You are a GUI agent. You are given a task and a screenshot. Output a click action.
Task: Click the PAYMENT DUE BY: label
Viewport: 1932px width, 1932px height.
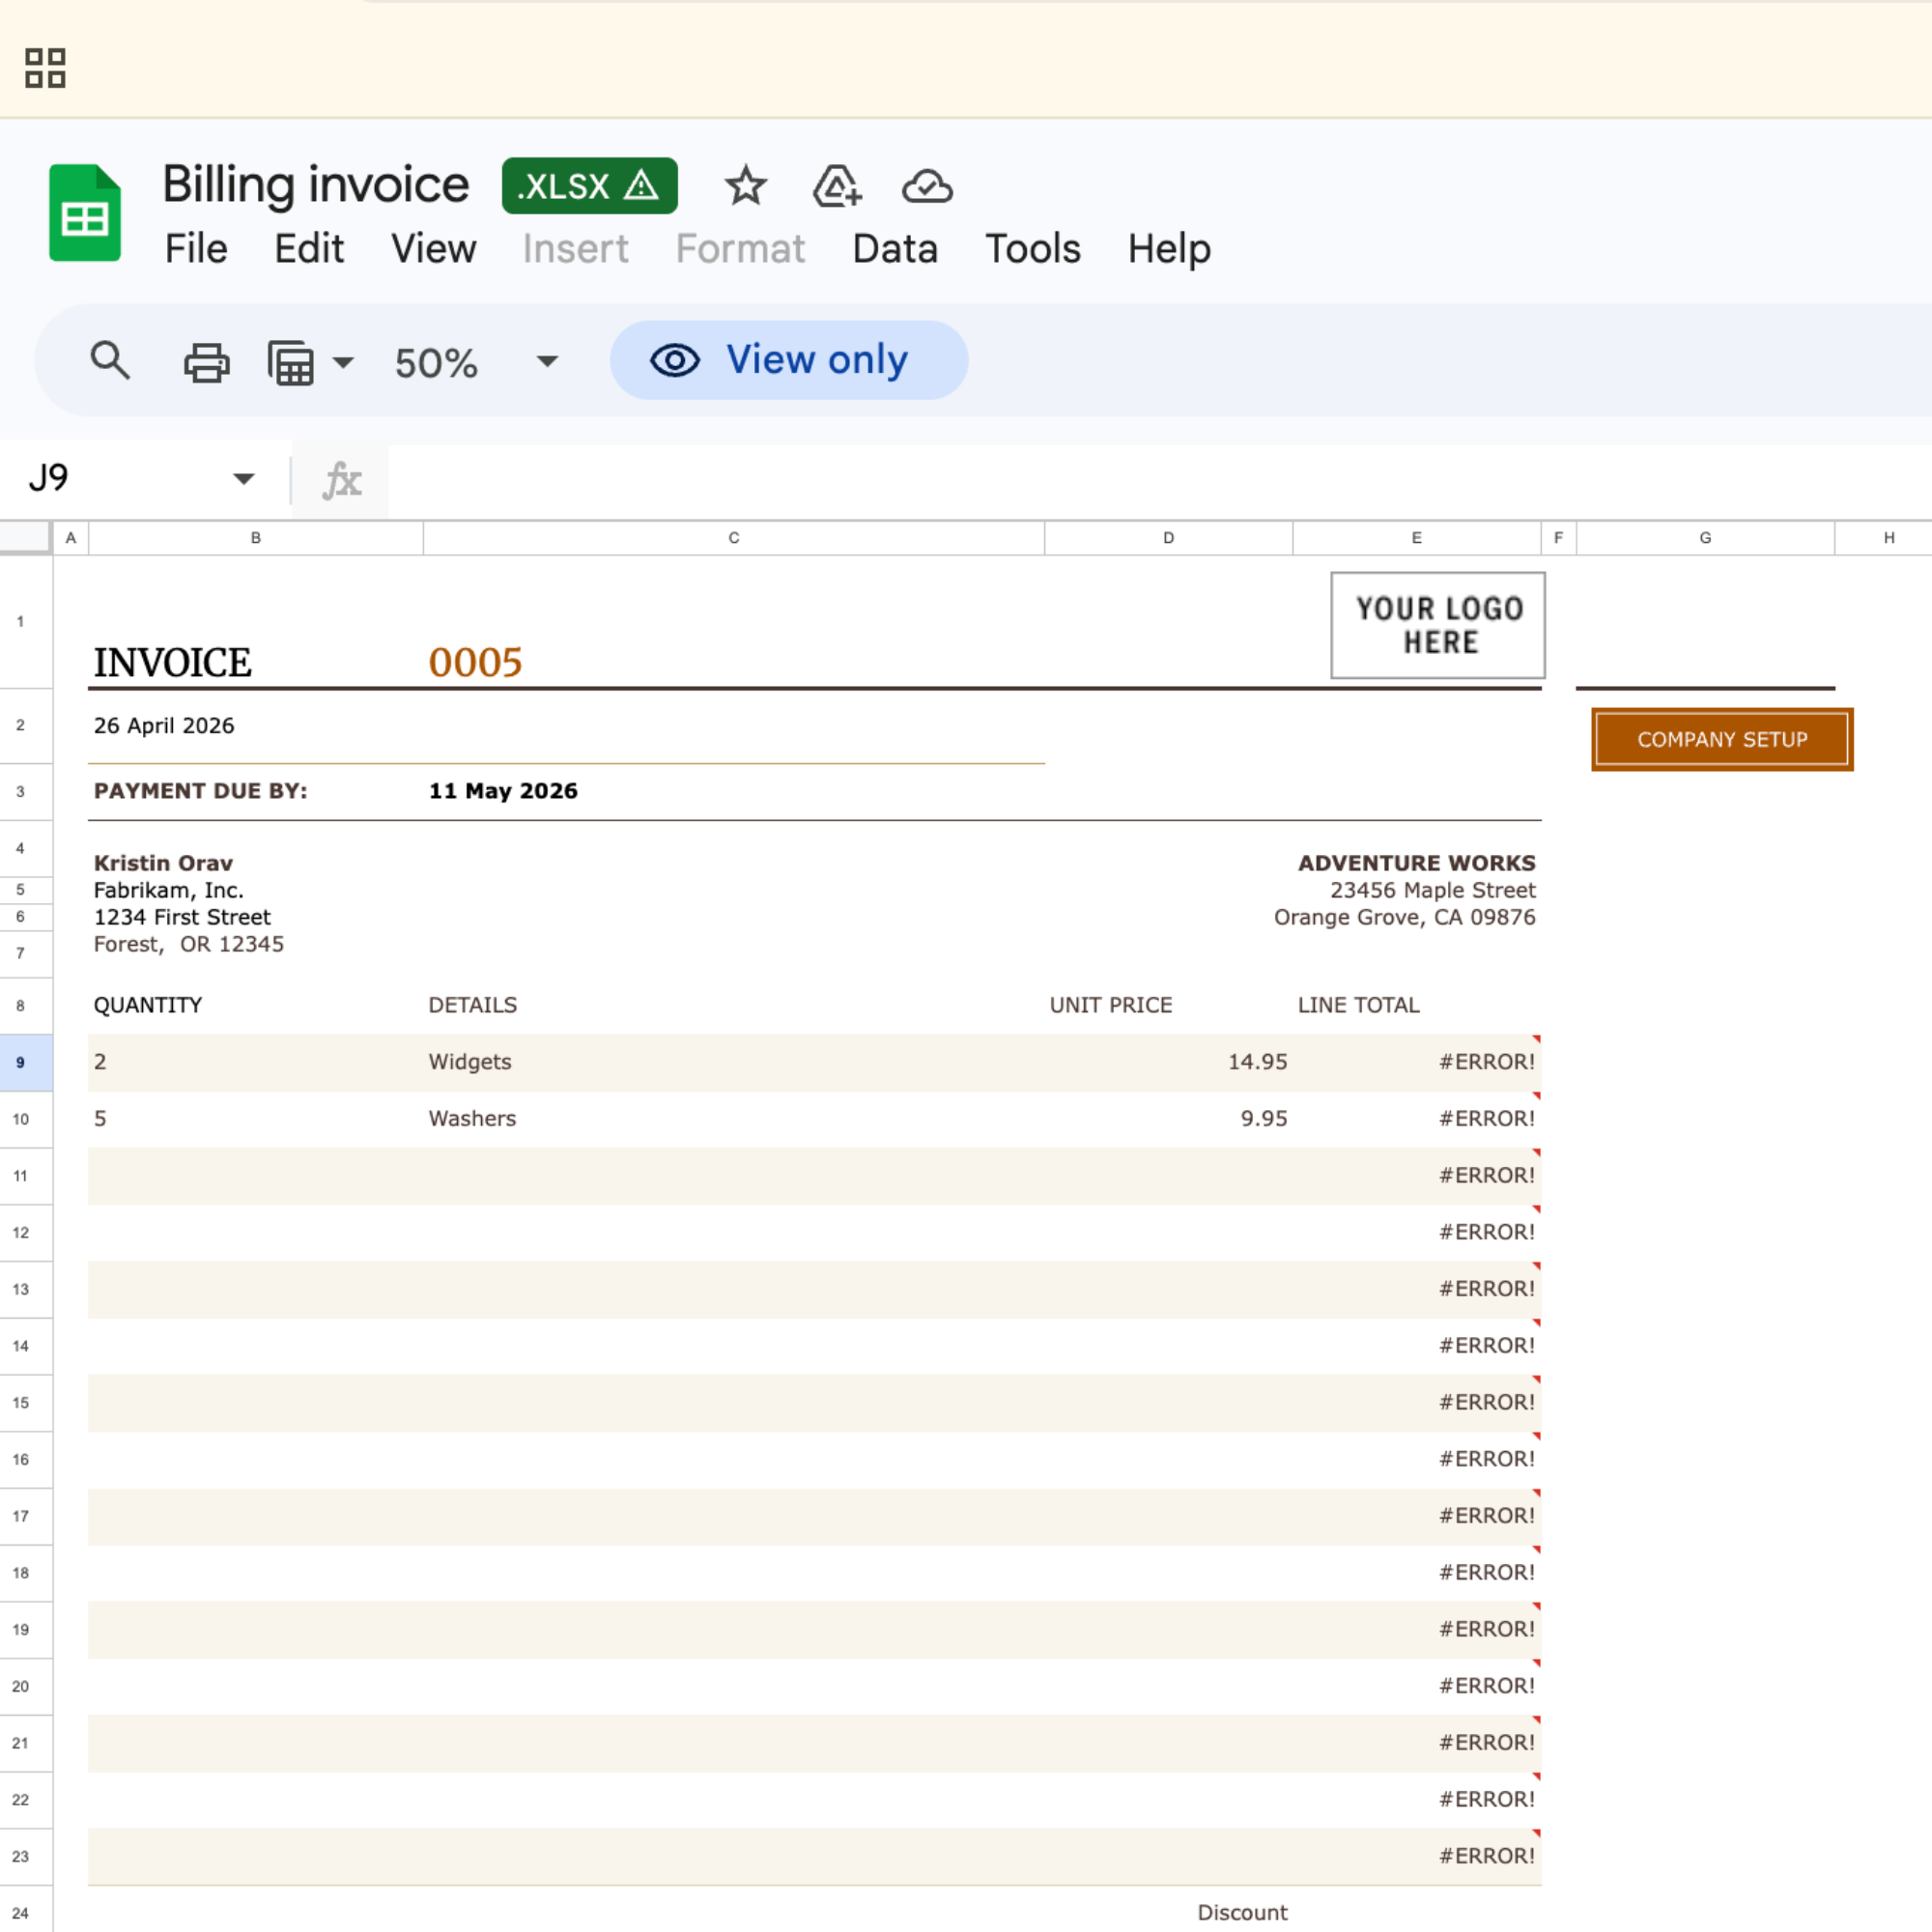tap(200, 790)
